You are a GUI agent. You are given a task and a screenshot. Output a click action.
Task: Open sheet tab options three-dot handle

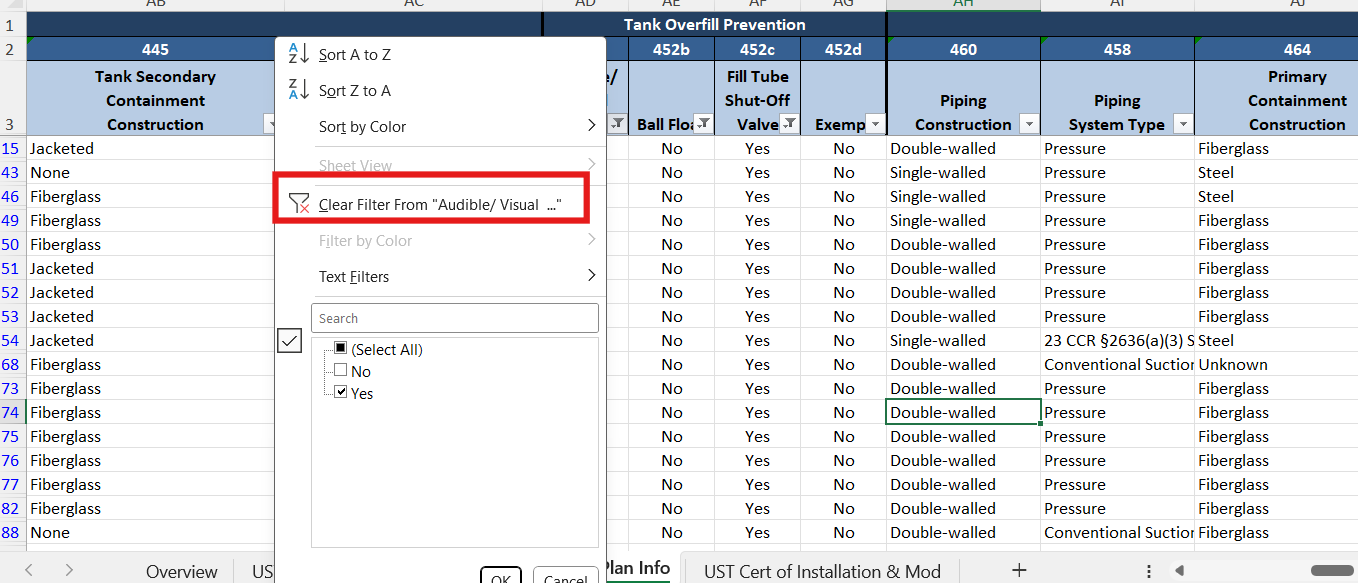[1149, 571]
